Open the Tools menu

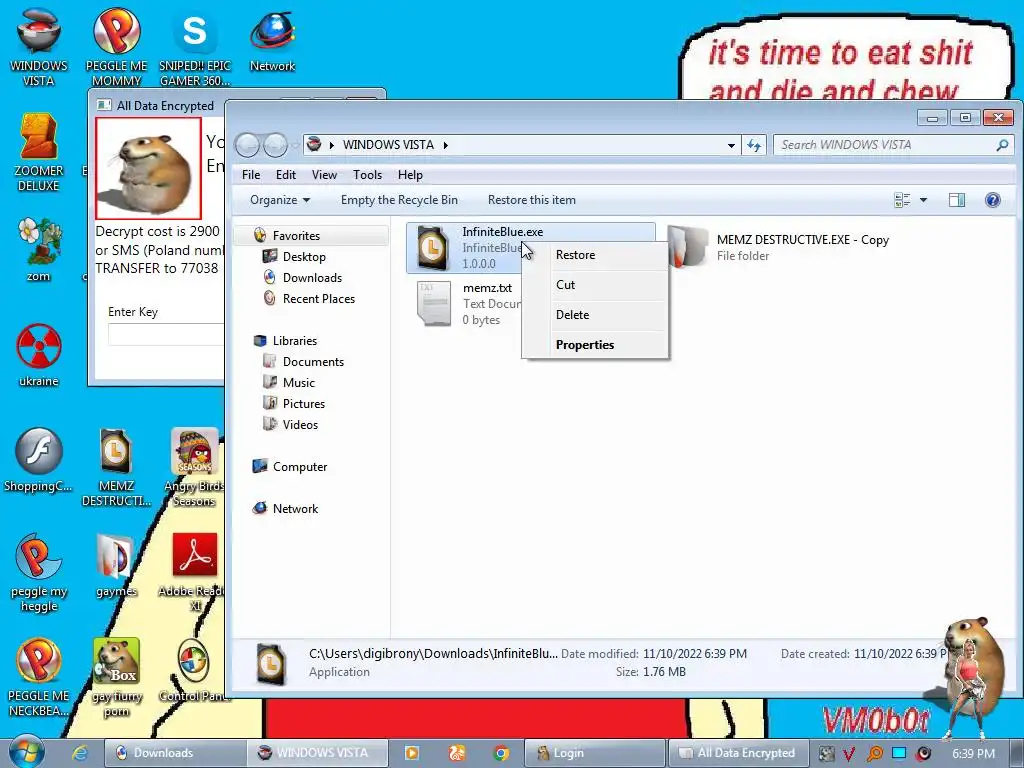(x=367, y=175)
